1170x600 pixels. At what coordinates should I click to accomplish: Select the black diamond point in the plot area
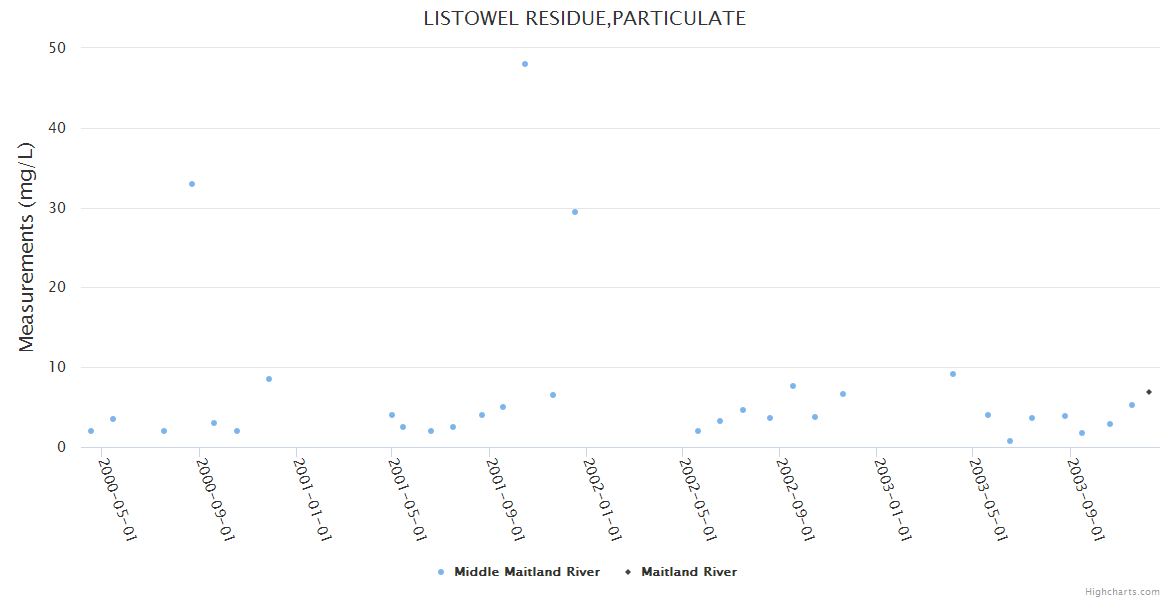[x=1149, y=392]
